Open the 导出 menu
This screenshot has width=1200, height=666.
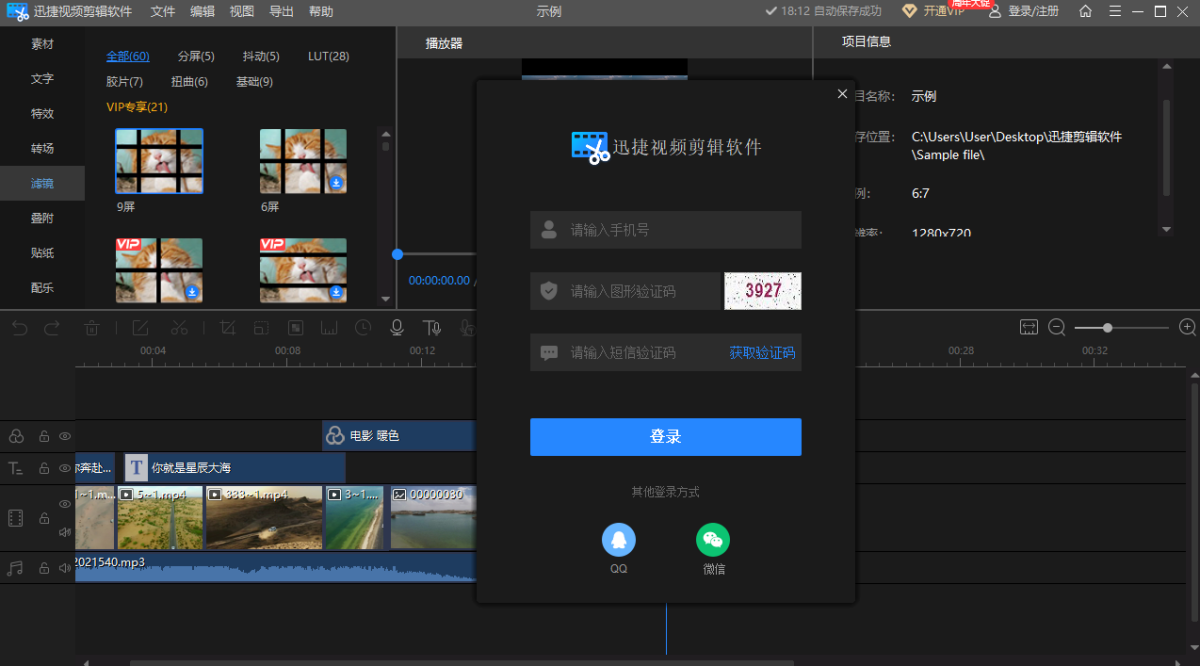point(281,11)
